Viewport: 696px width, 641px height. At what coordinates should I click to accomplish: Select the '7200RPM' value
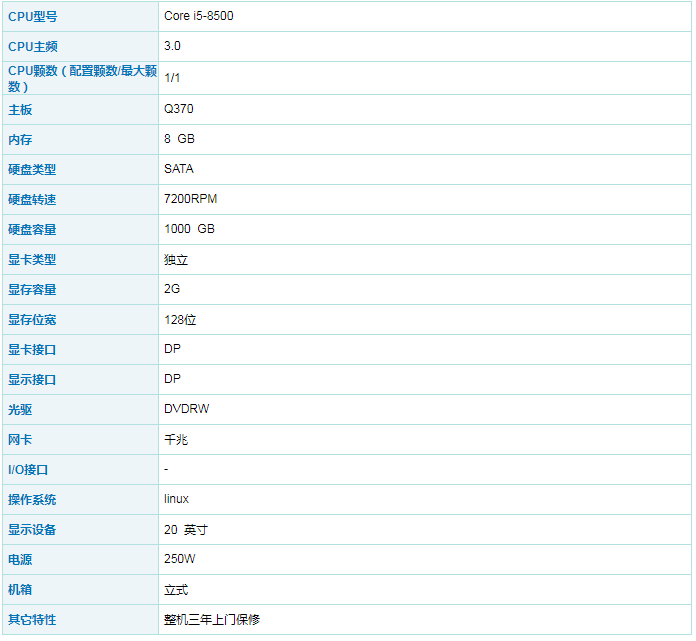pos(191,199)
